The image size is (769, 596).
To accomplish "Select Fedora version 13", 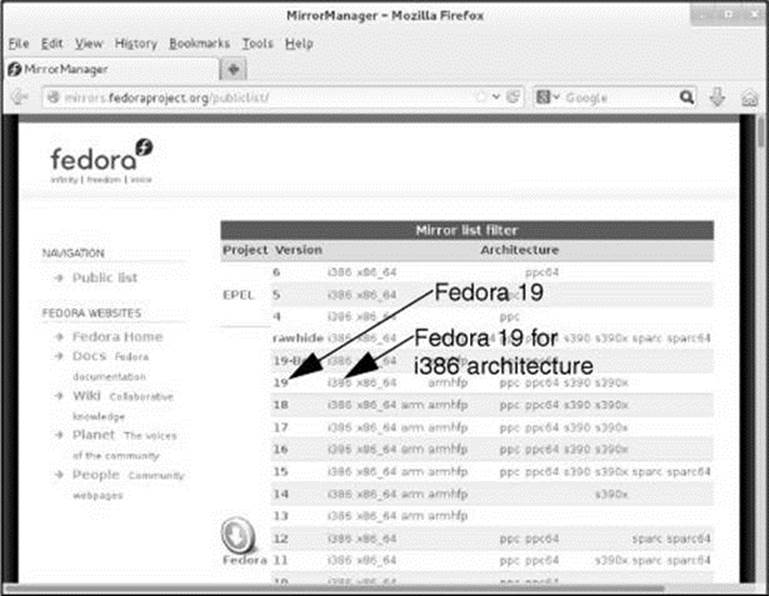I will [x=281, y=516].
